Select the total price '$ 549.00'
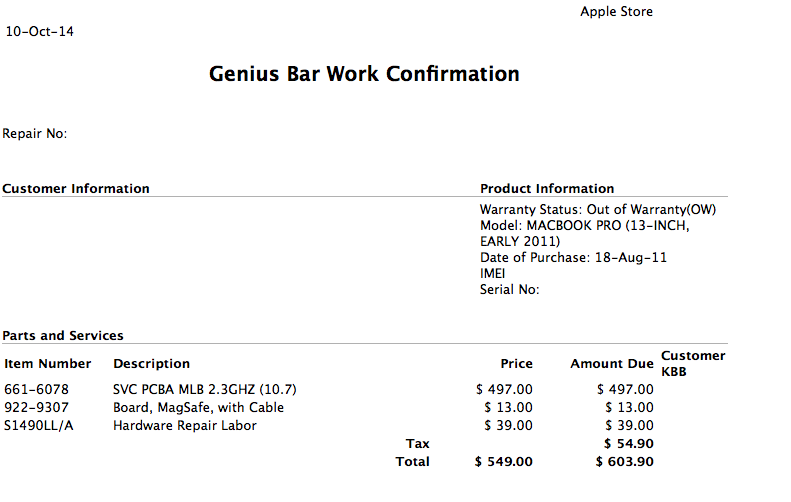Screen dimensions: 791x502 [503, 462]
